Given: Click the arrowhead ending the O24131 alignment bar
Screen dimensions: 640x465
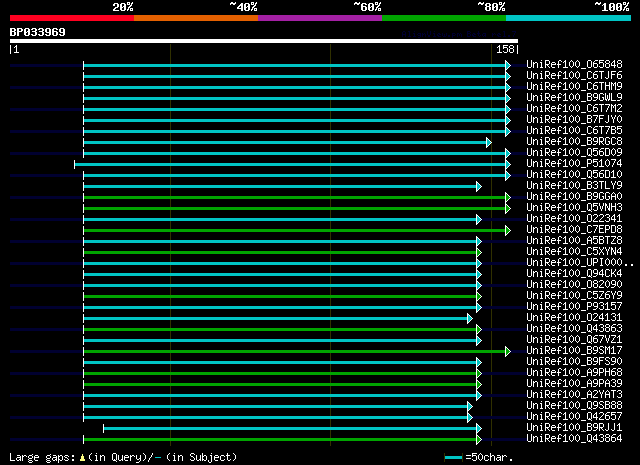Looking at the screenshot, I should (x=470, y=318).
